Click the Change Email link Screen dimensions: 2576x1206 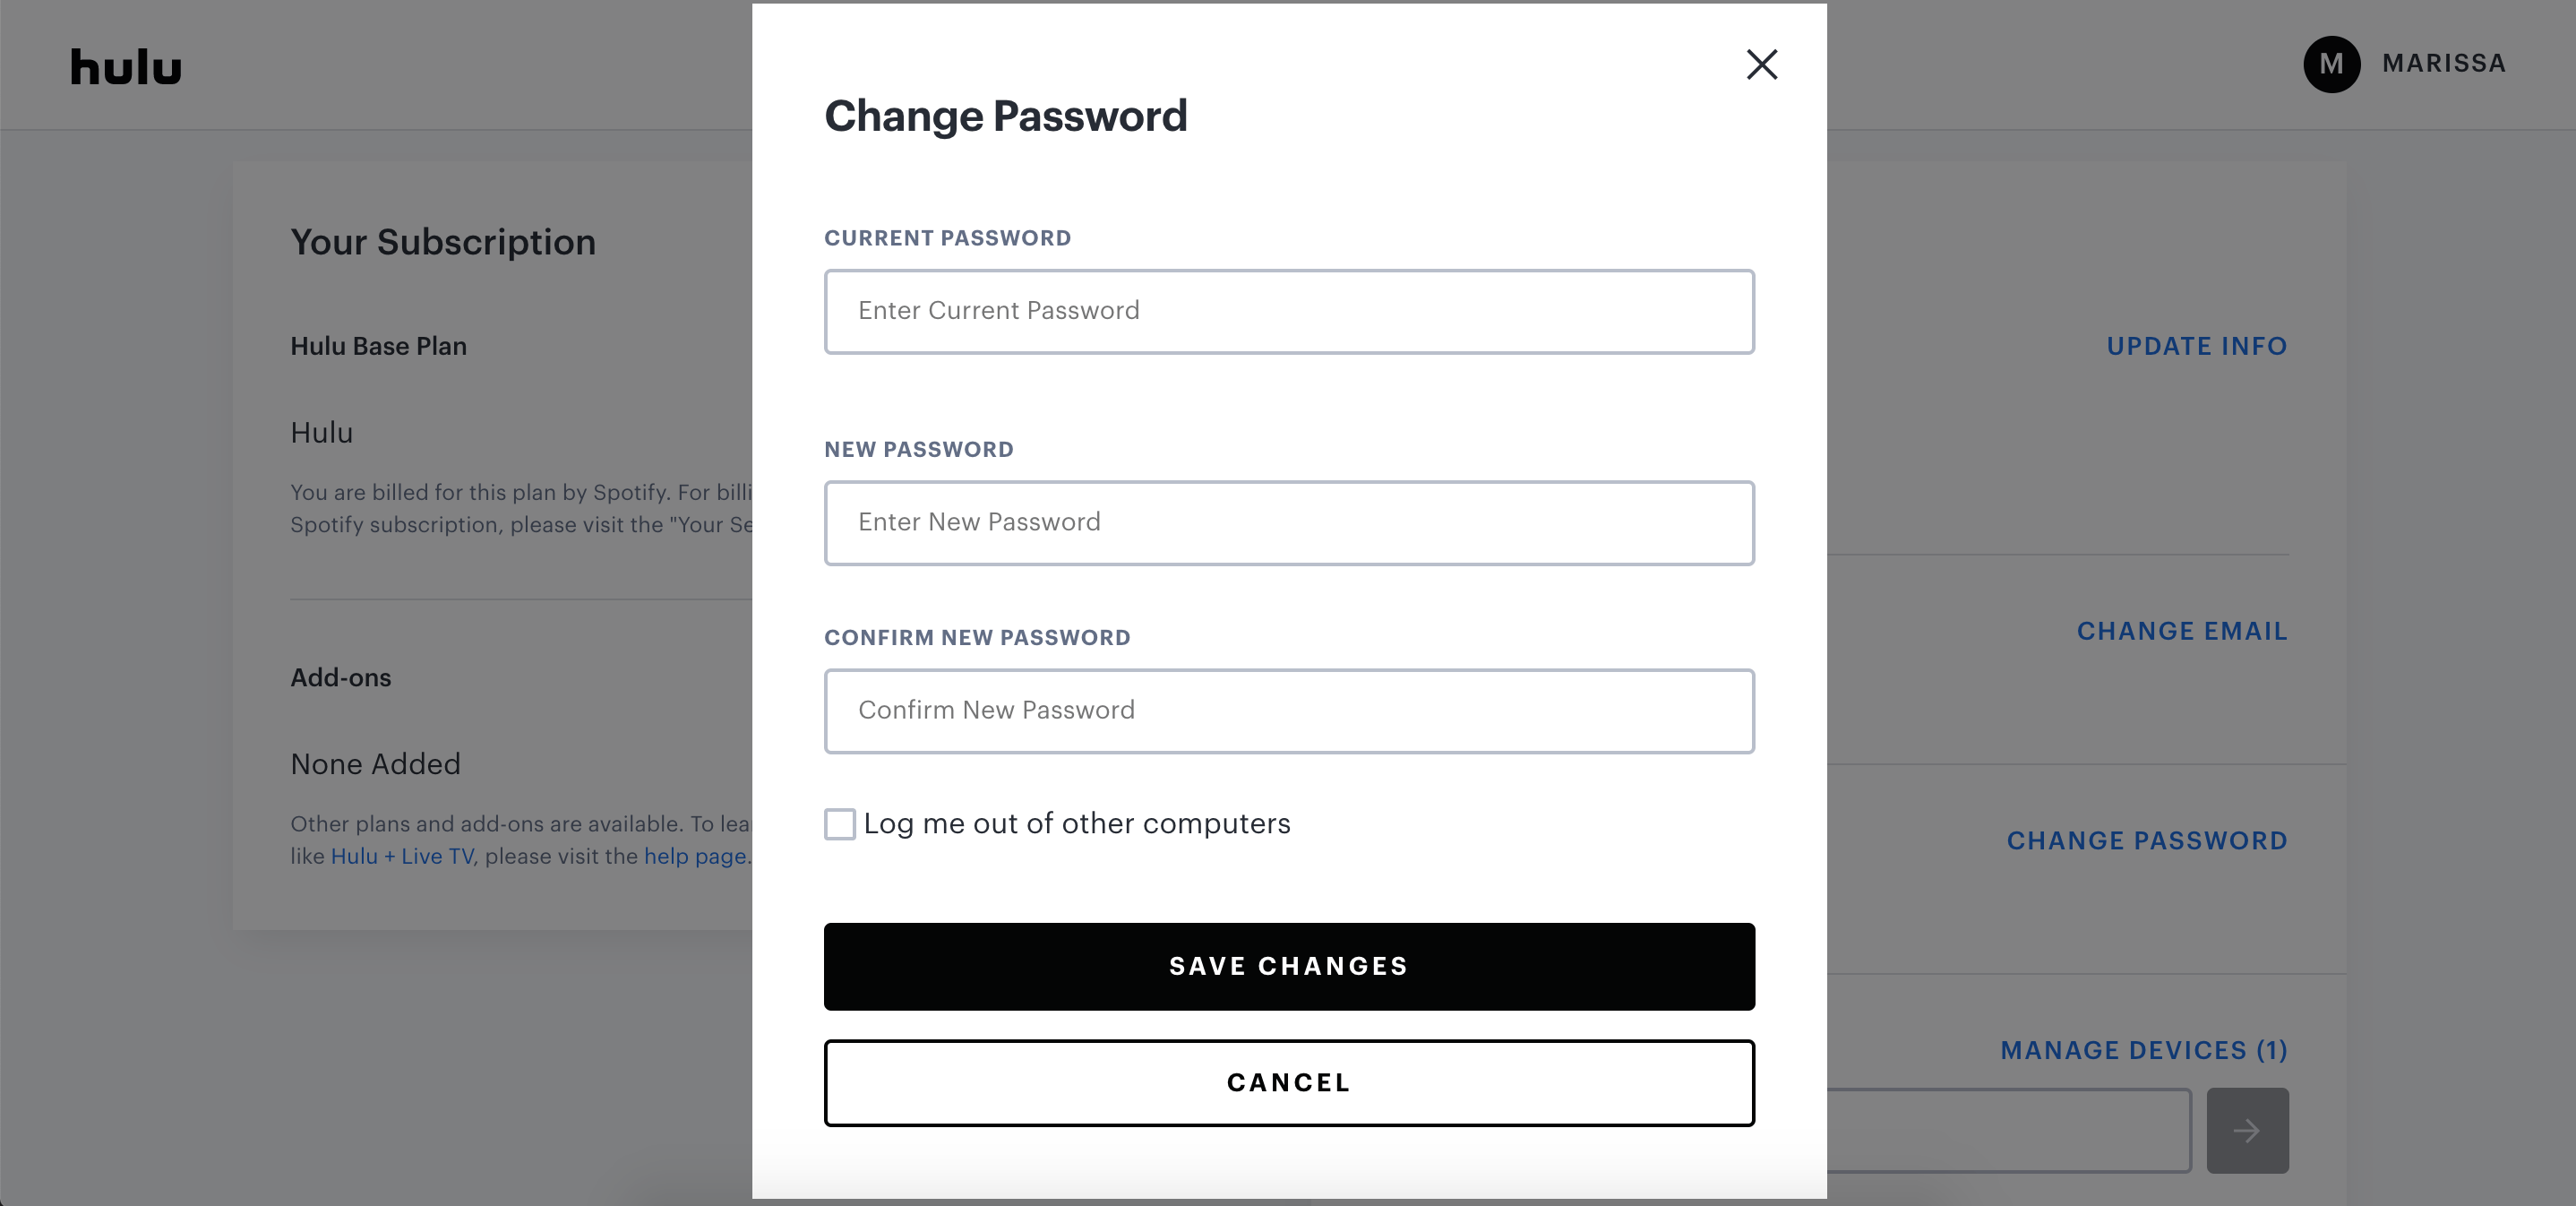tap(2181, 631)
